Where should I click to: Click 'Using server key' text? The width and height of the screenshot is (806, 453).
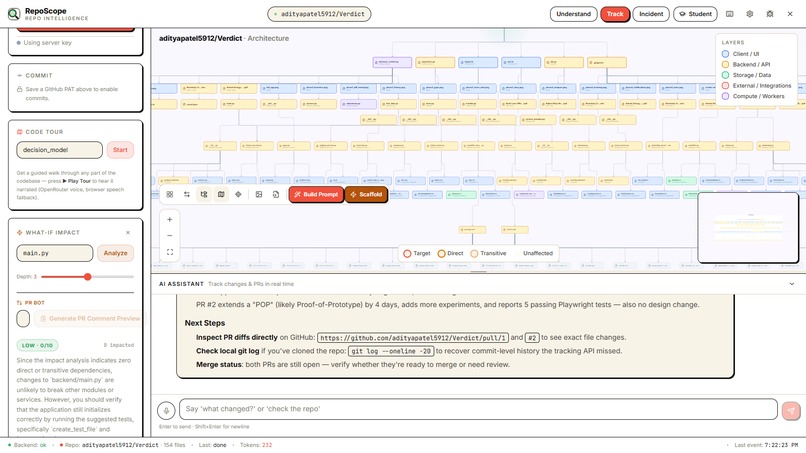47,43
